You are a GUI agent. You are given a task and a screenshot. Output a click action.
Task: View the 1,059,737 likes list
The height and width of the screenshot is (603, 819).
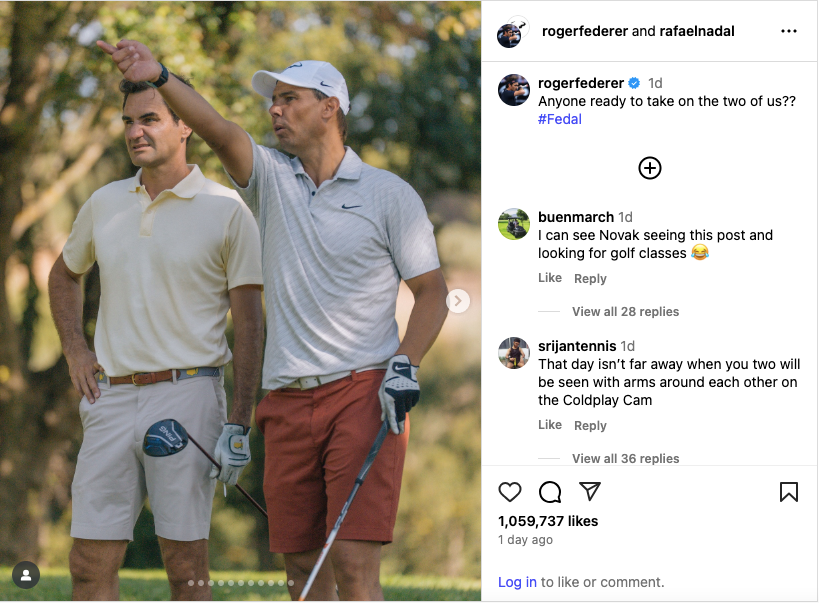click(x=548, y=521)
